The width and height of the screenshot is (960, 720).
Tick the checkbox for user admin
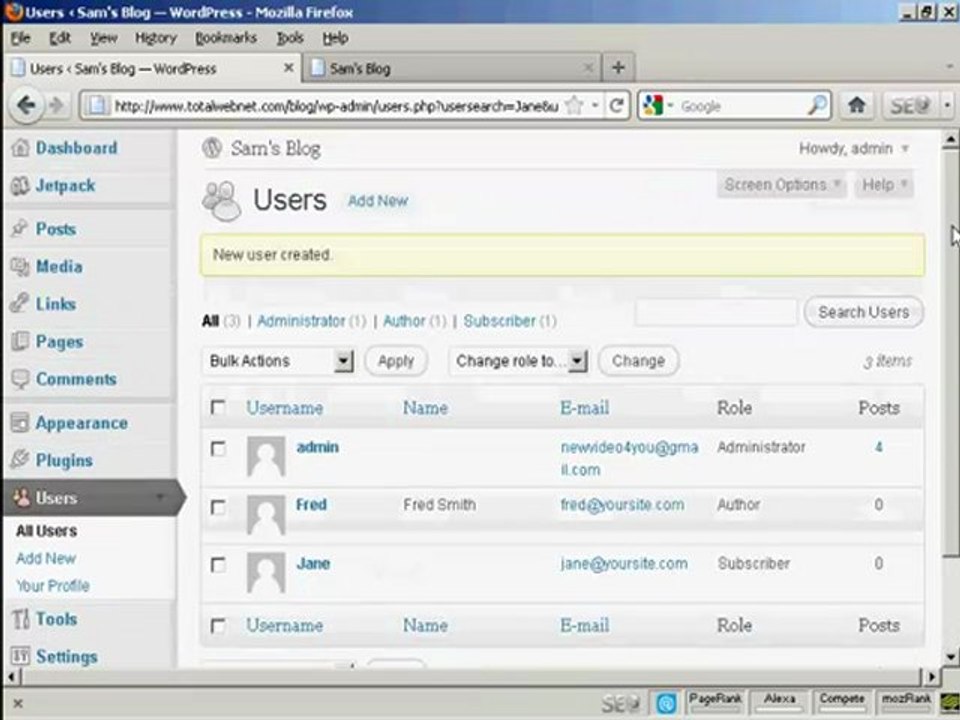coord(218,449)
